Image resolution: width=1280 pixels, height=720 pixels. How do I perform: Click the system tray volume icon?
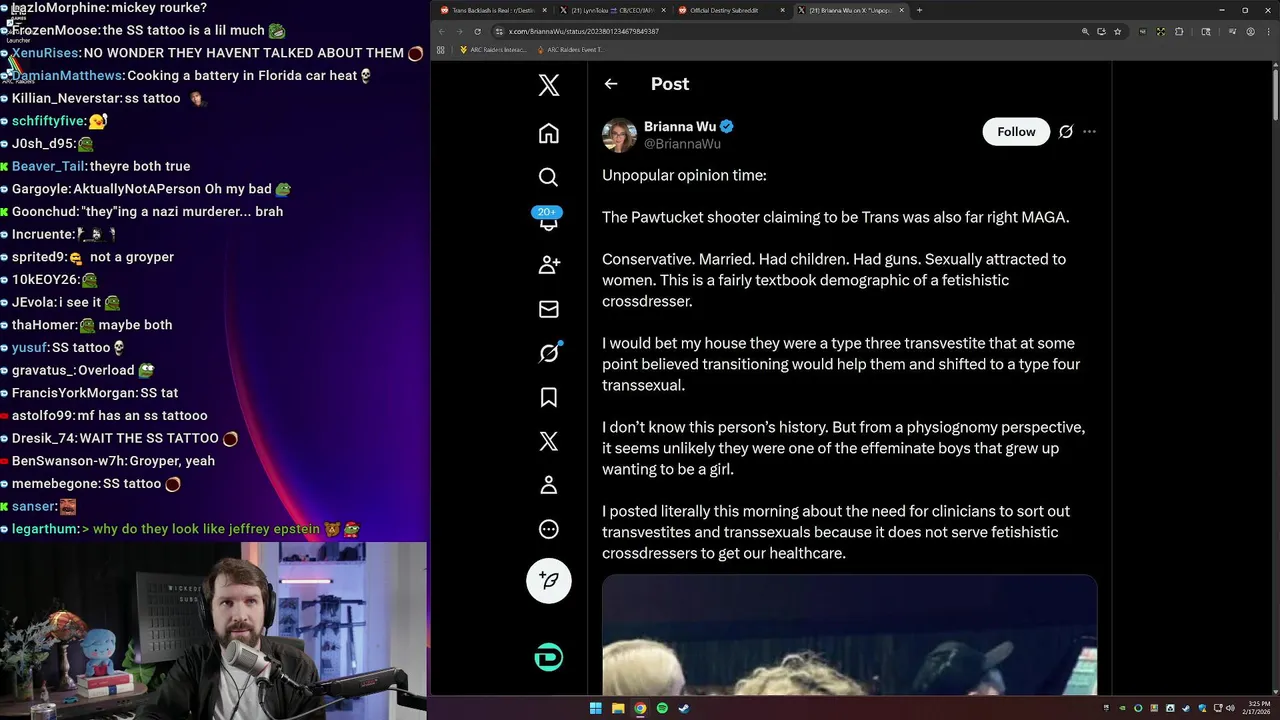tap(1229, 708)
